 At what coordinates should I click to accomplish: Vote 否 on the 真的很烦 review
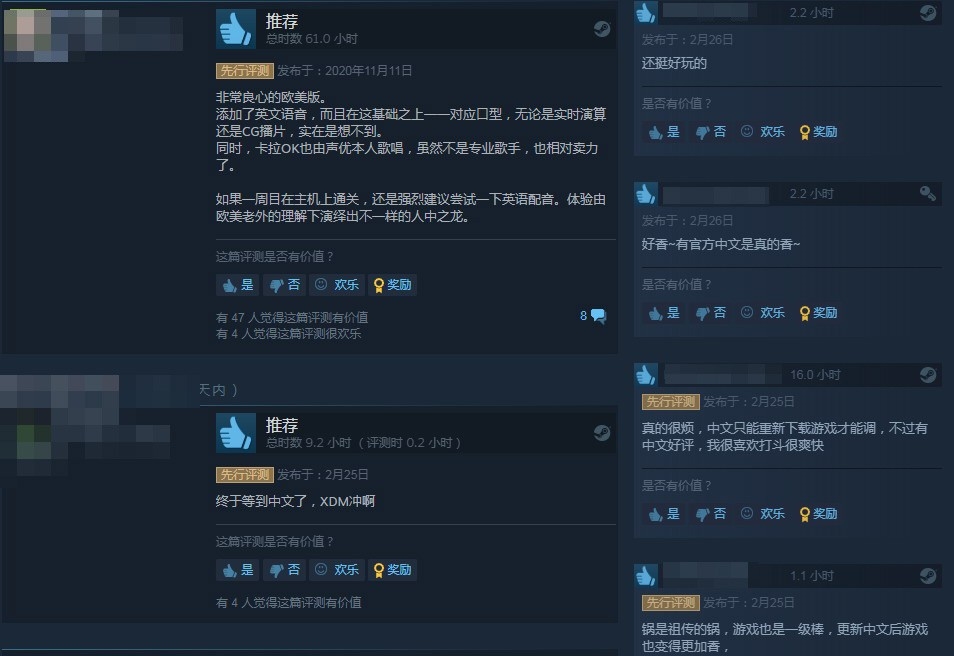pos(711,514)
